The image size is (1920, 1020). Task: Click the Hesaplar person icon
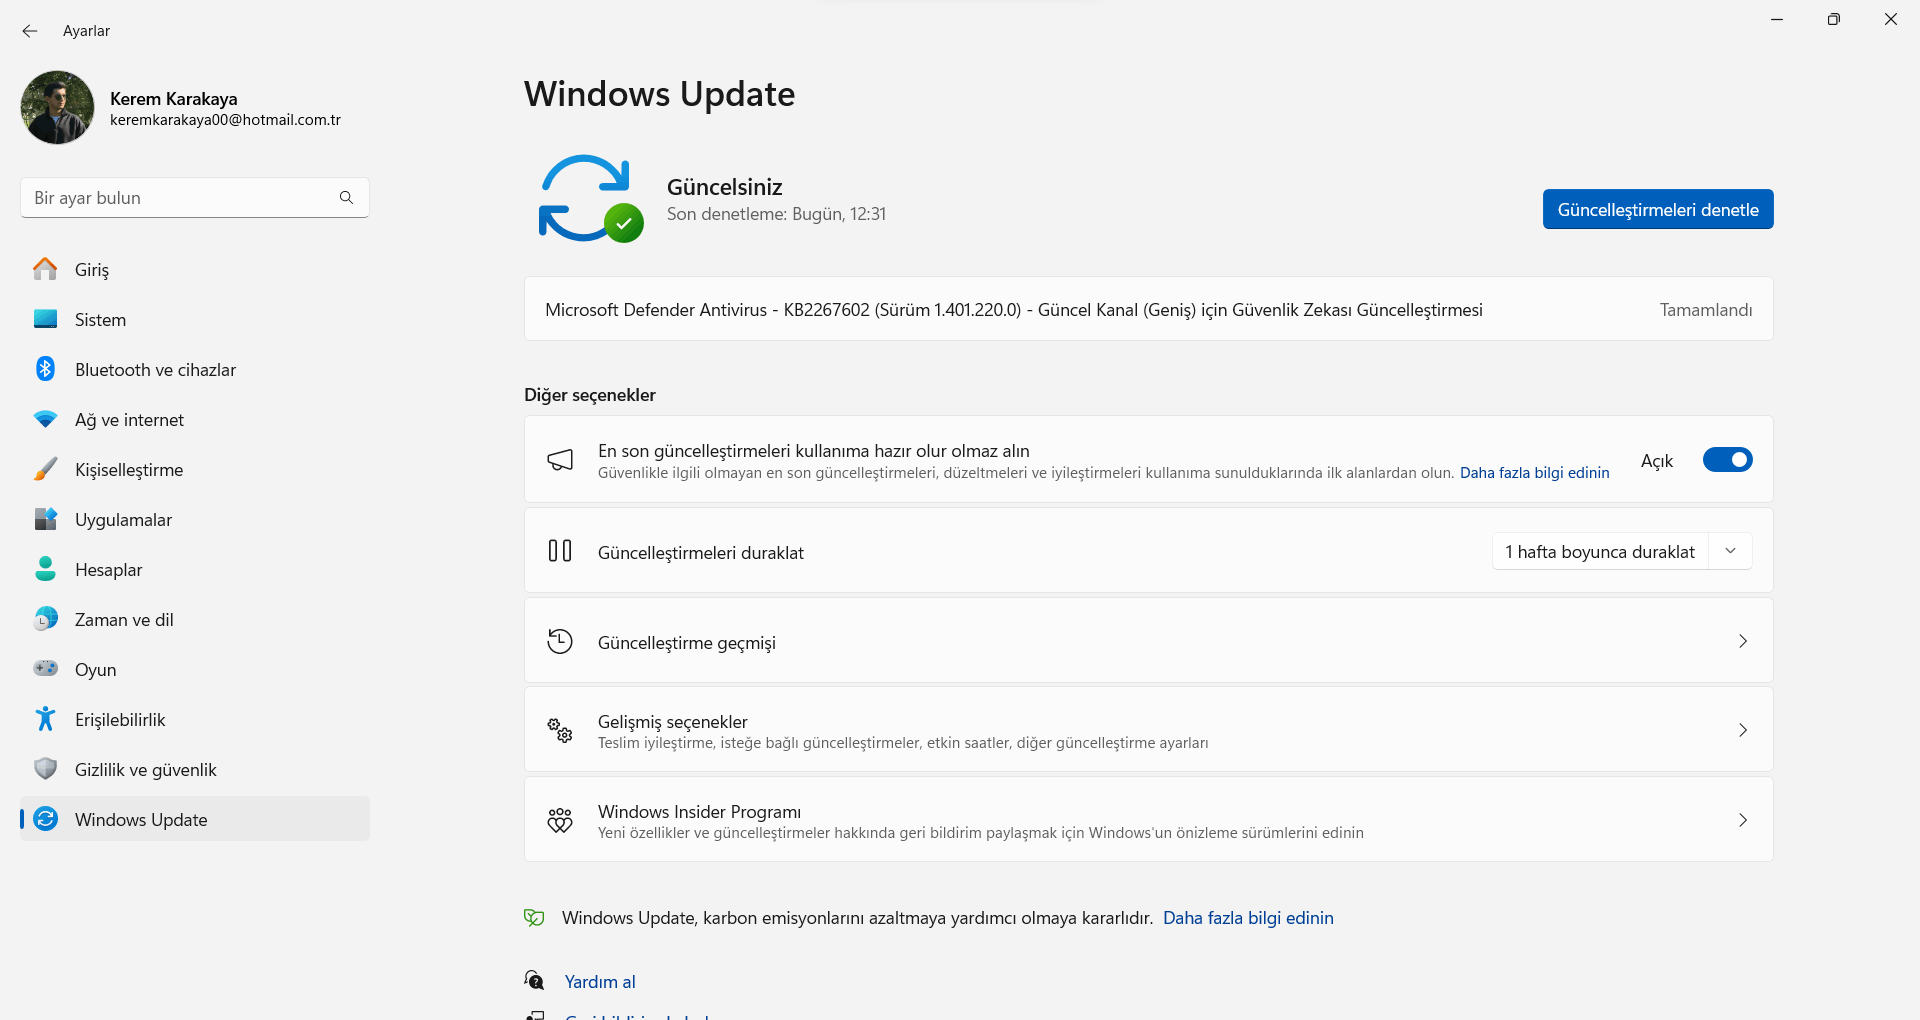click(x=45, y=569)
